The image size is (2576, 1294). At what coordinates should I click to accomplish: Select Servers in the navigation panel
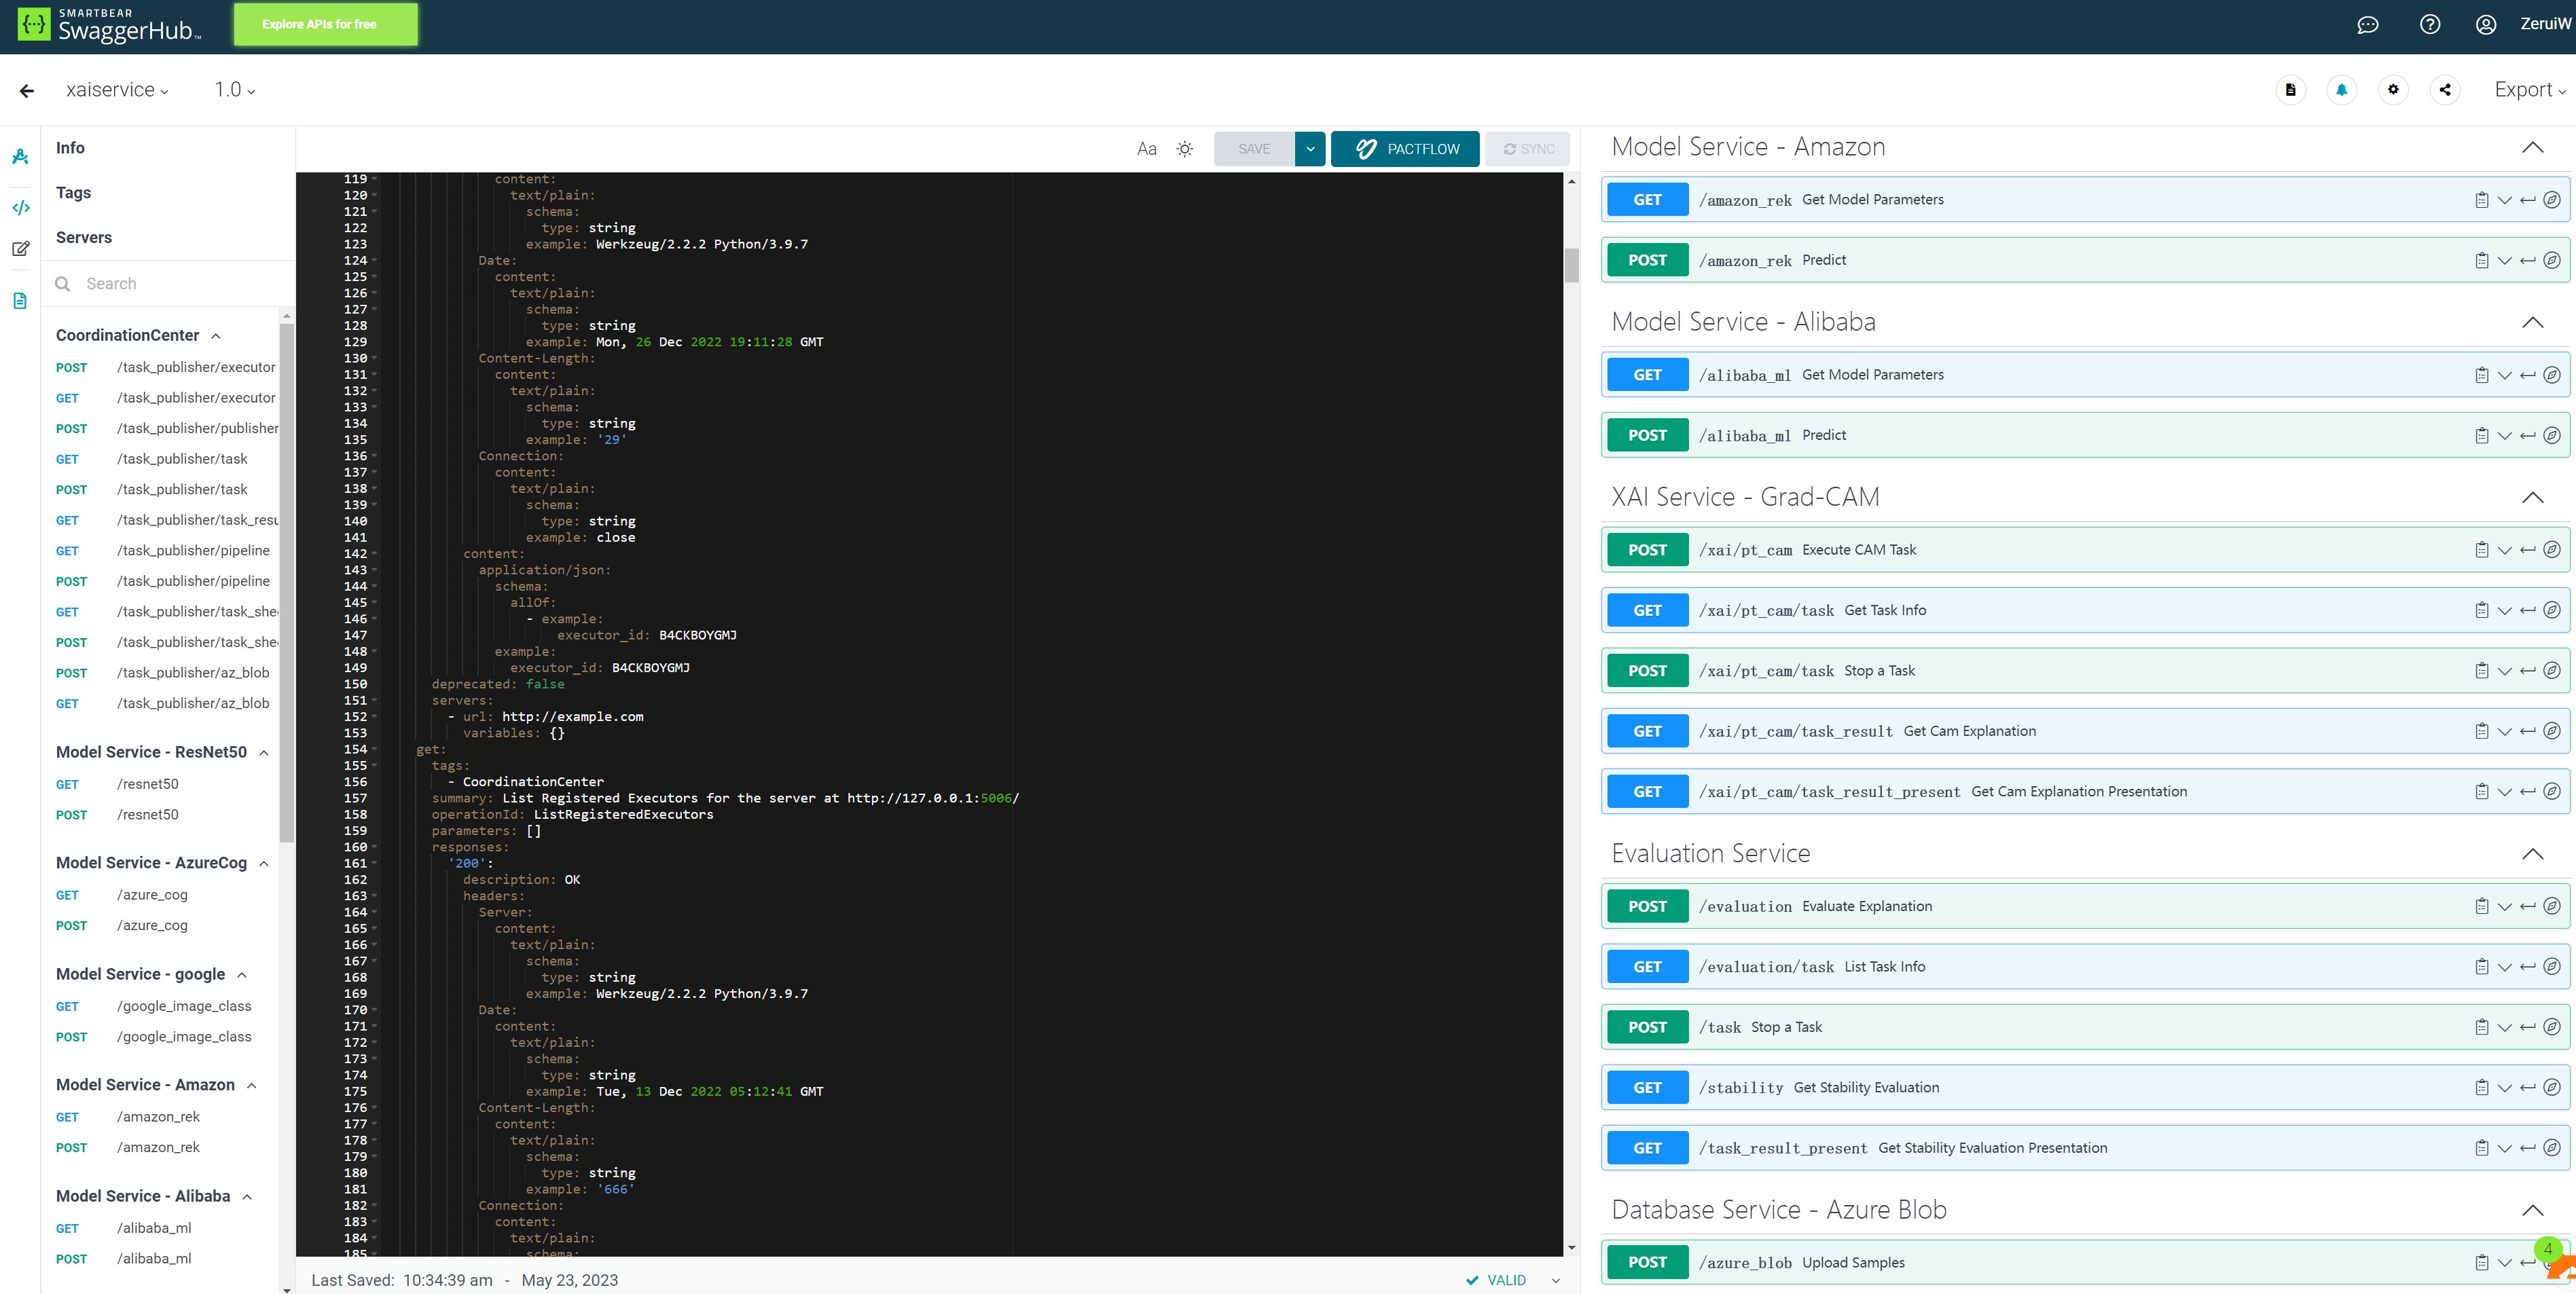pyautogui.click(x=84, y=237)
